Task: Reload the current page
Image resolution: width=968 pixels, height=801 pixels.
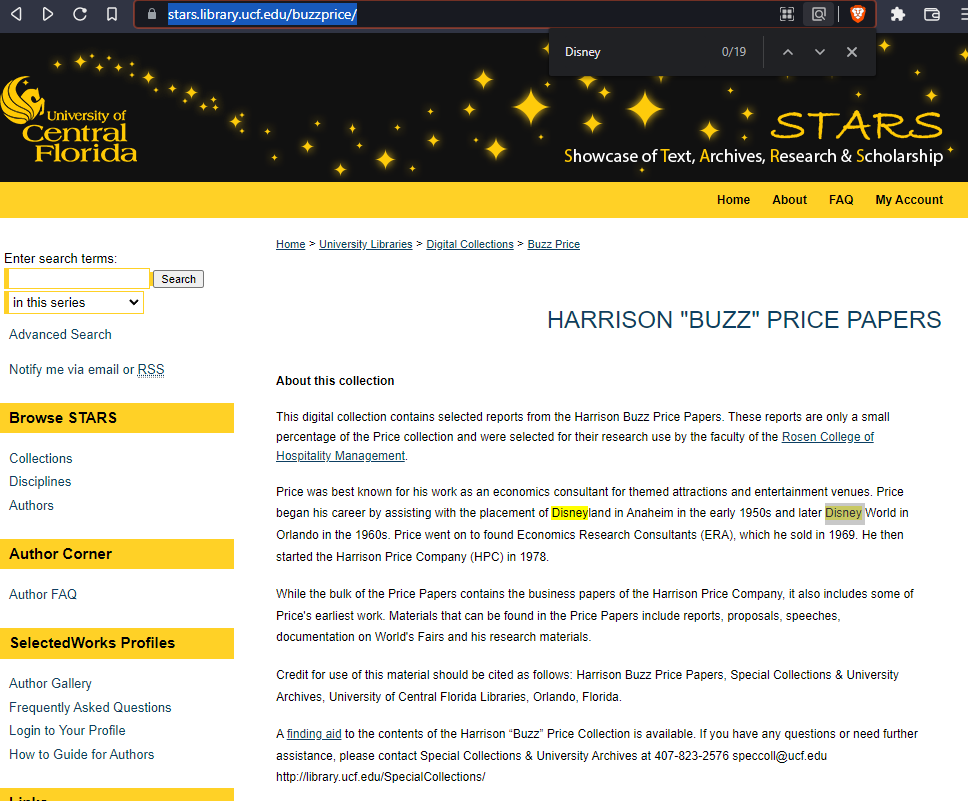Action: (x=80, y=14)
